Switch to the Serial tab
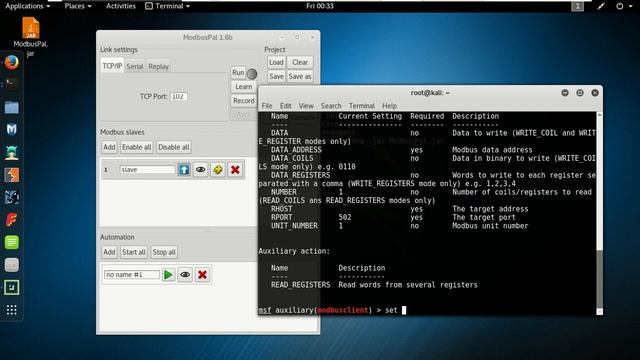Viewport: 640px width, 360px height. click(x=135, y=66)
